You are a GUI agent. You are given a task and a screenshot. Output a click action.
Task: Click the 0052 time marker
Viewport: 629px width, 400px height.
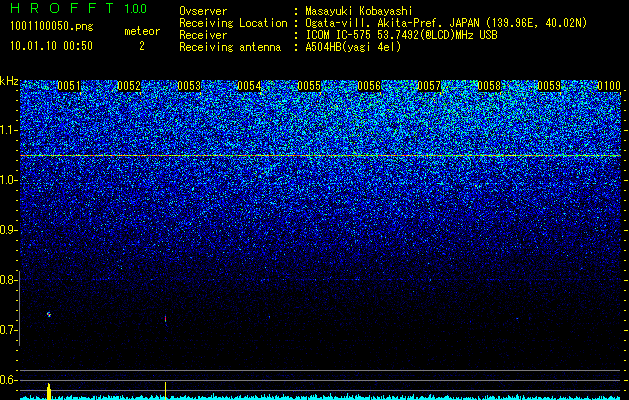pyautogui.click(x=129, y=86)
